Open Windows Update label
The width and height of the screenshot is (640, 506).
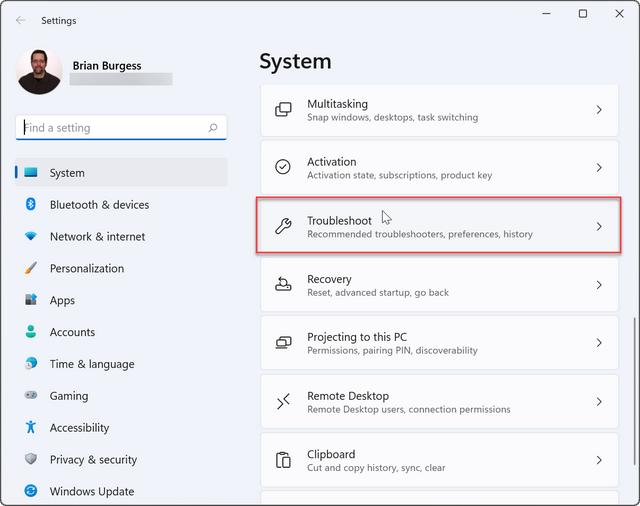[x=92, y=491]
